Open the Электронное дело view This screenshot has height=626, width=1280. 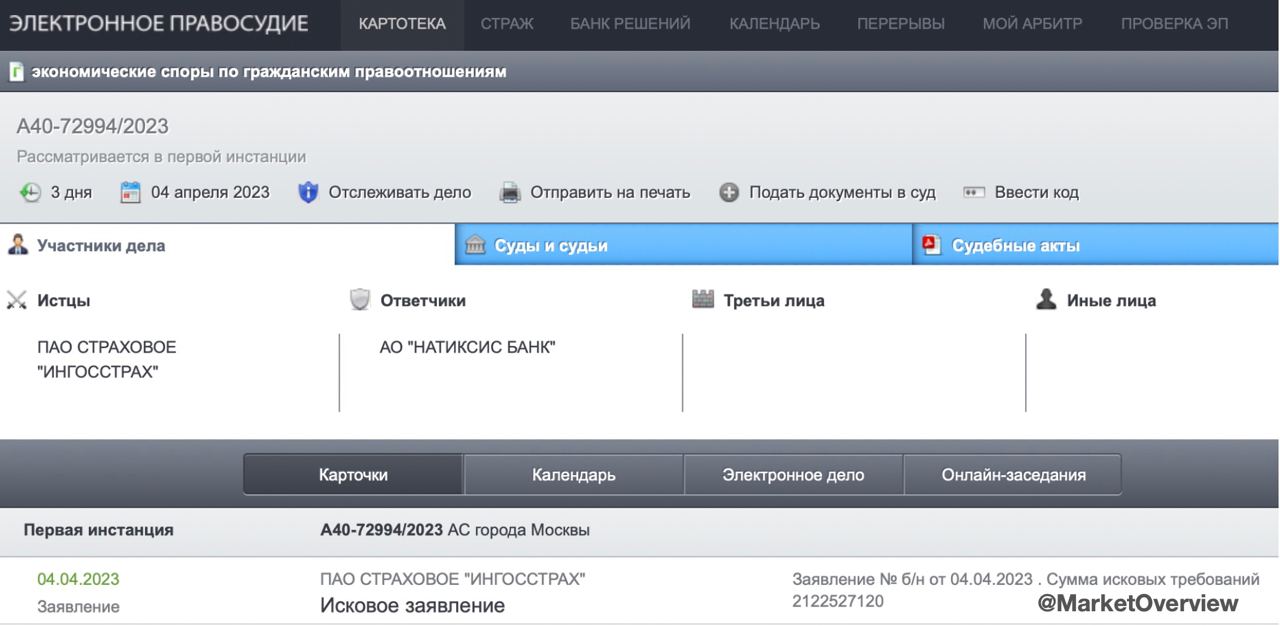coord(793,475)
